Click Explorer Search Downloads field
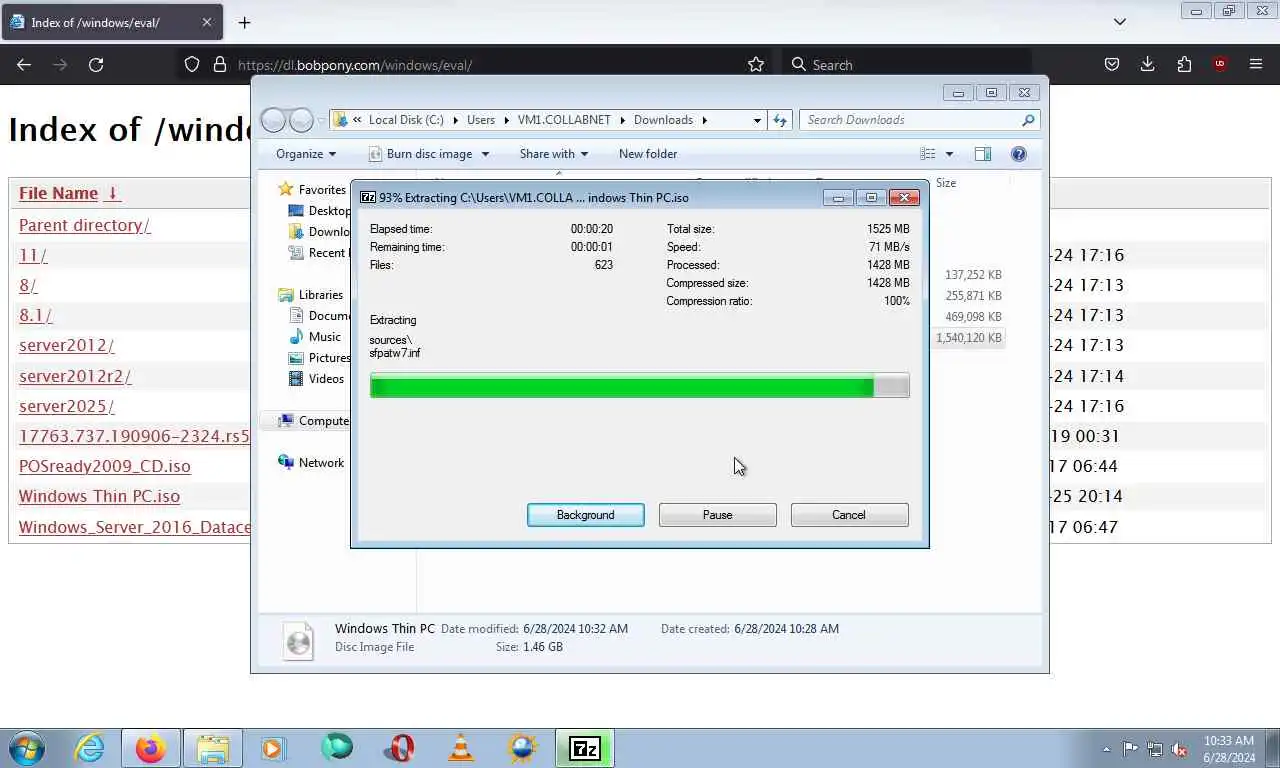Viewport: 1280px width, 768px height. point(919,120)
